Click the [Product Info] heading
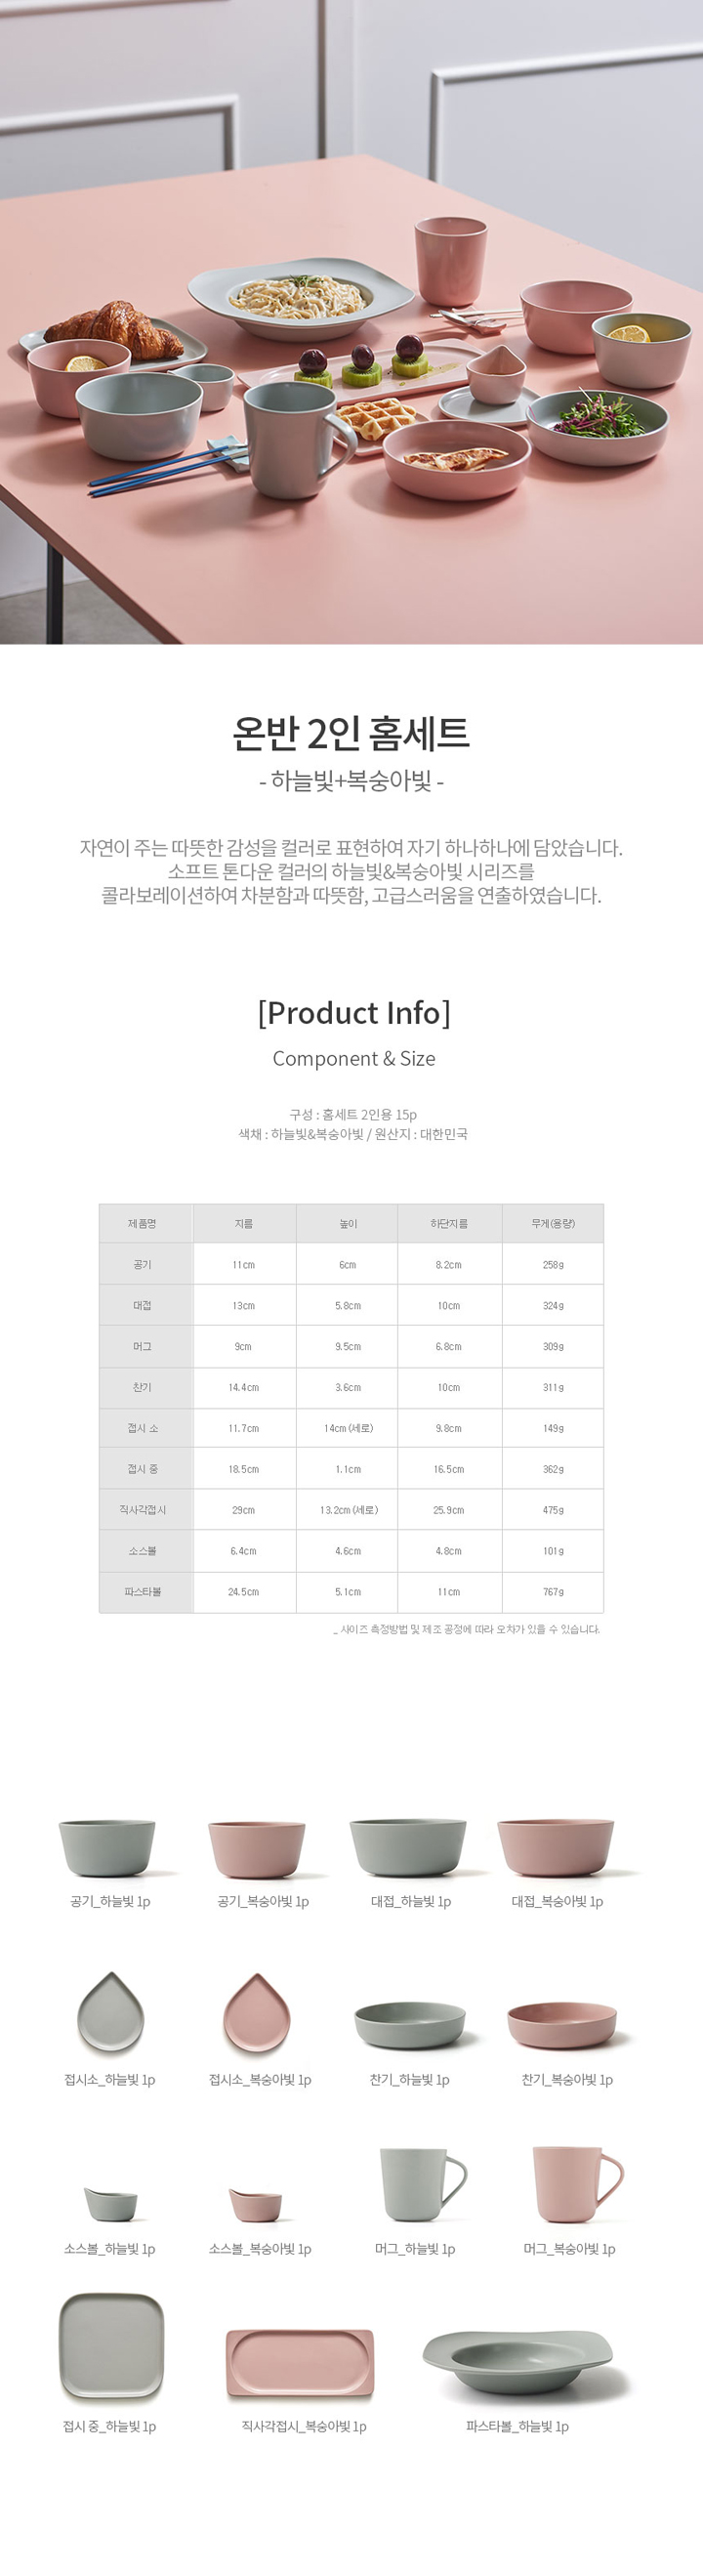This screenshot has height=2576, width=703. tap(354, 1013)
